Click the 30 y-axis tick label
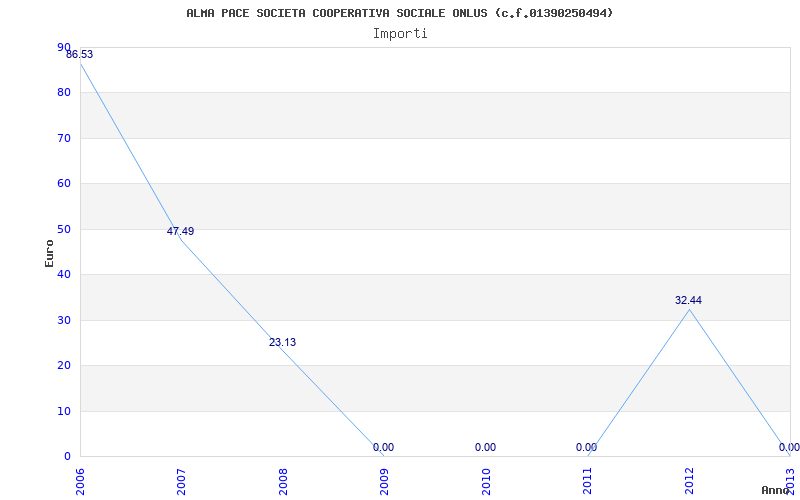 [64, 320]
